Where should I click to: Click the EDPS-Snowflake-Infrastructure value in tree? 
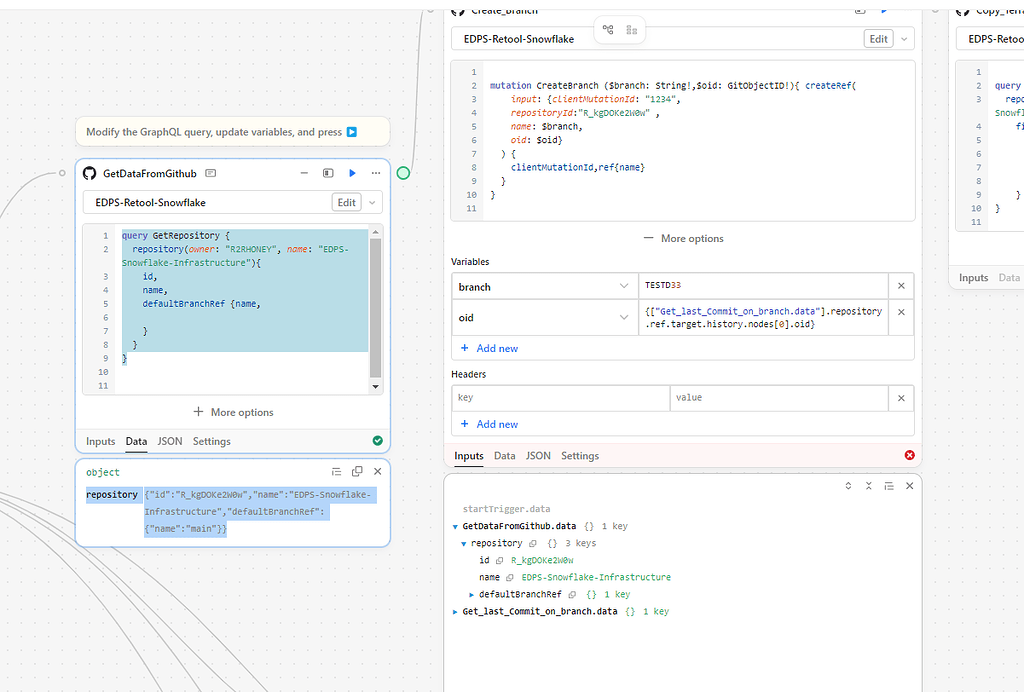[x=596, y=577]
